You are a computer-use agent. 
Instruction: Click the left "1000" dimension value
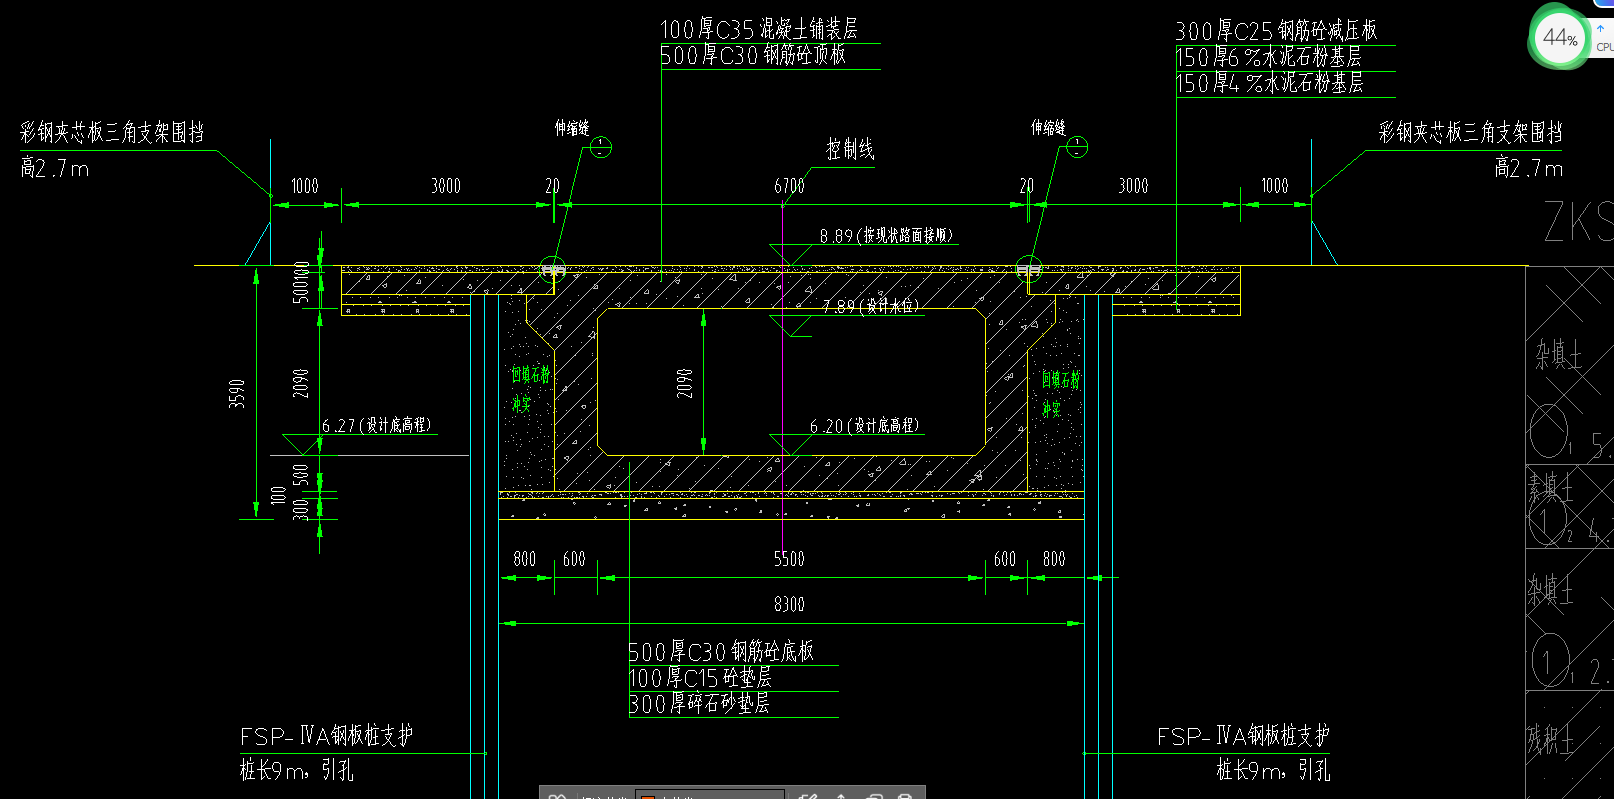click(305, 186)
